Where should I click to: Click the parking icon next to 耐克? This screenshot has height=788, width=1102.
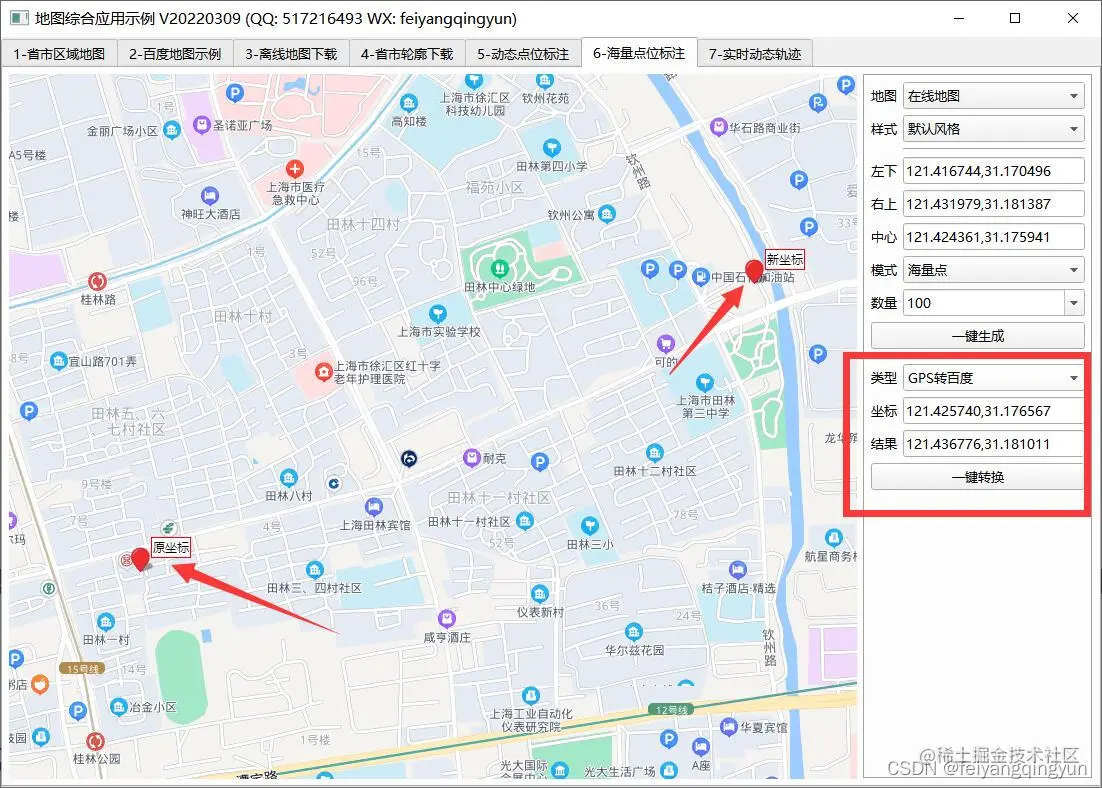coord(539,462)
